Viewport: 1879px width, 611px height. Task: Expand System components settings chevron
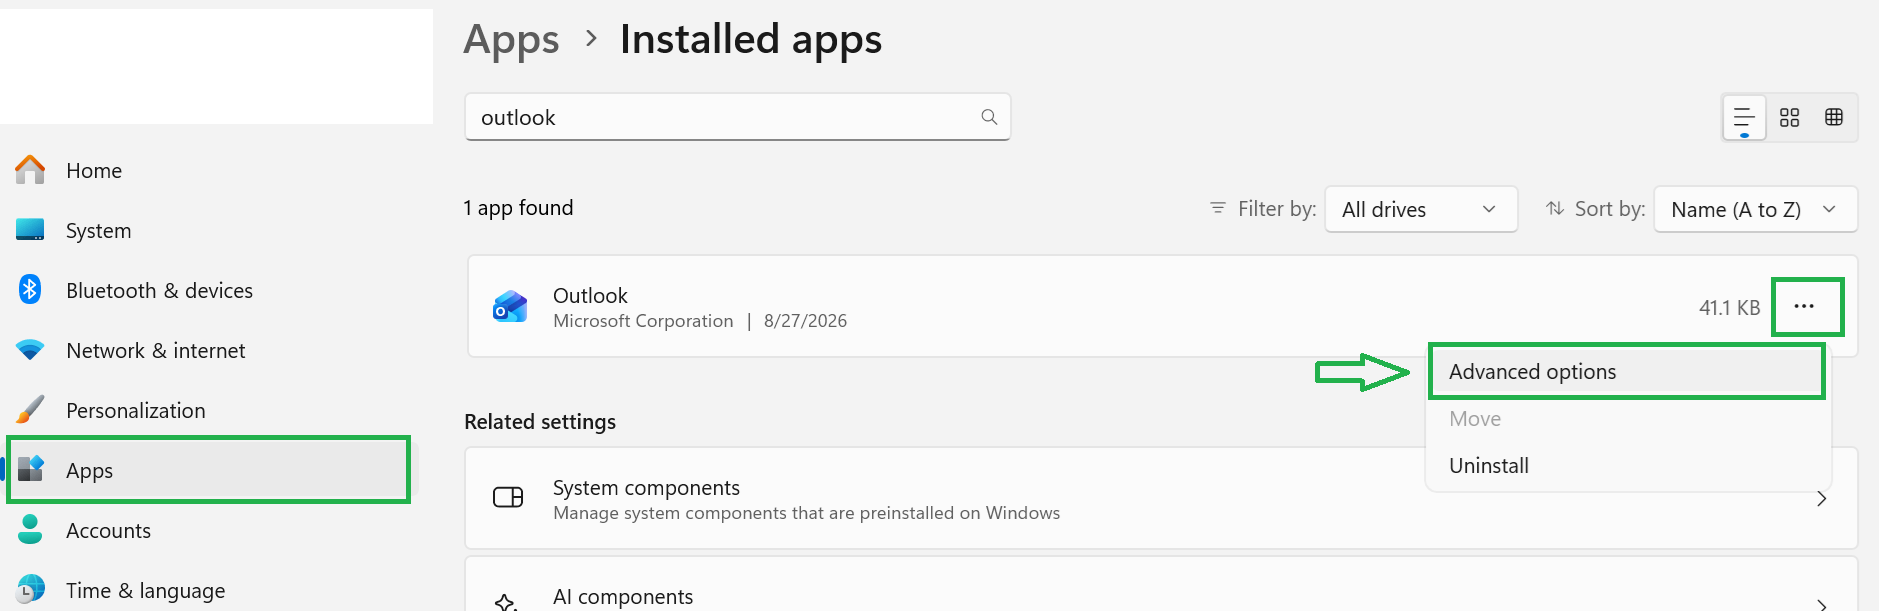[1822, 498]
